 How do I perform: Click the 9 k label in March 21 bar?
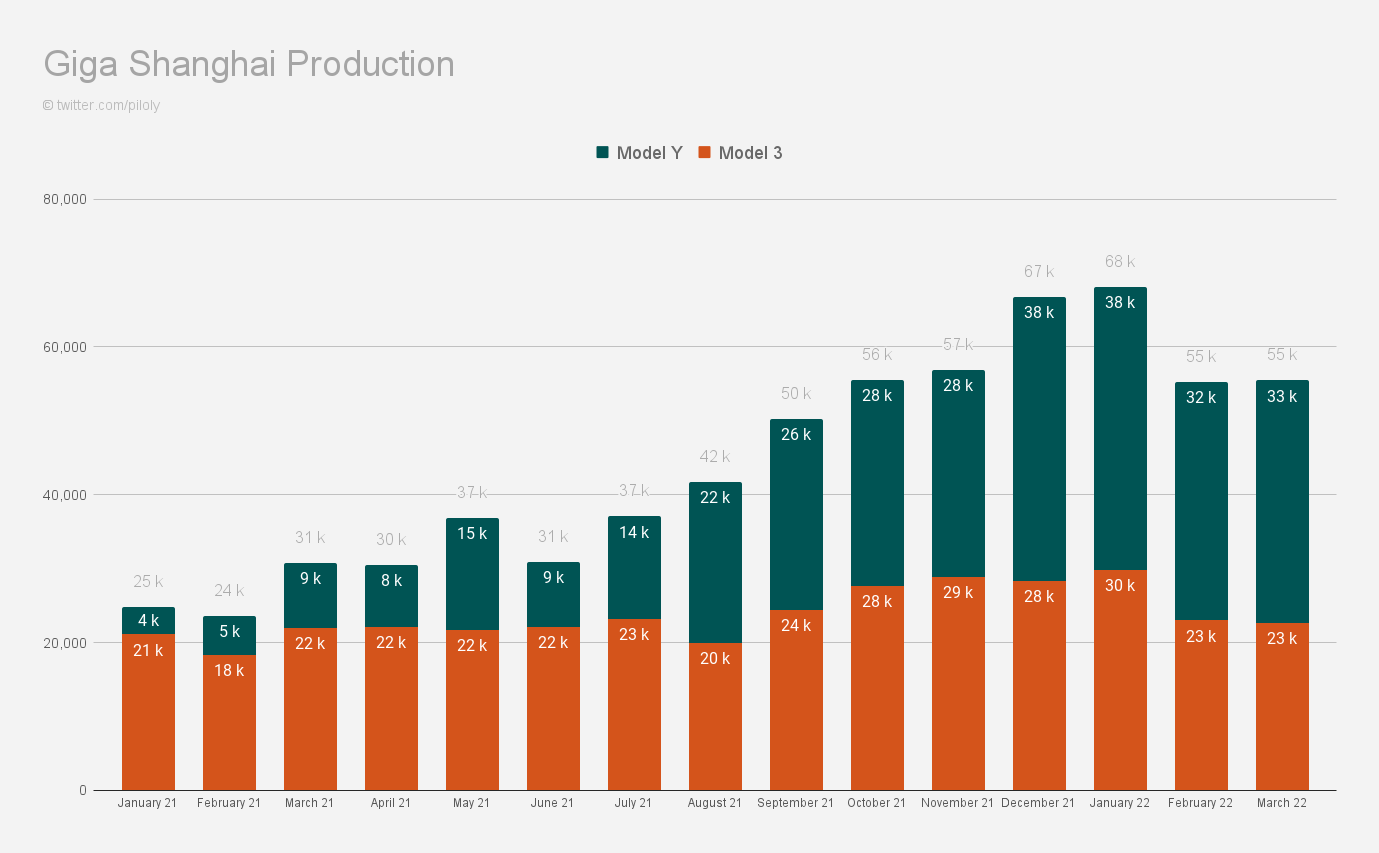(x=310, y=579)
